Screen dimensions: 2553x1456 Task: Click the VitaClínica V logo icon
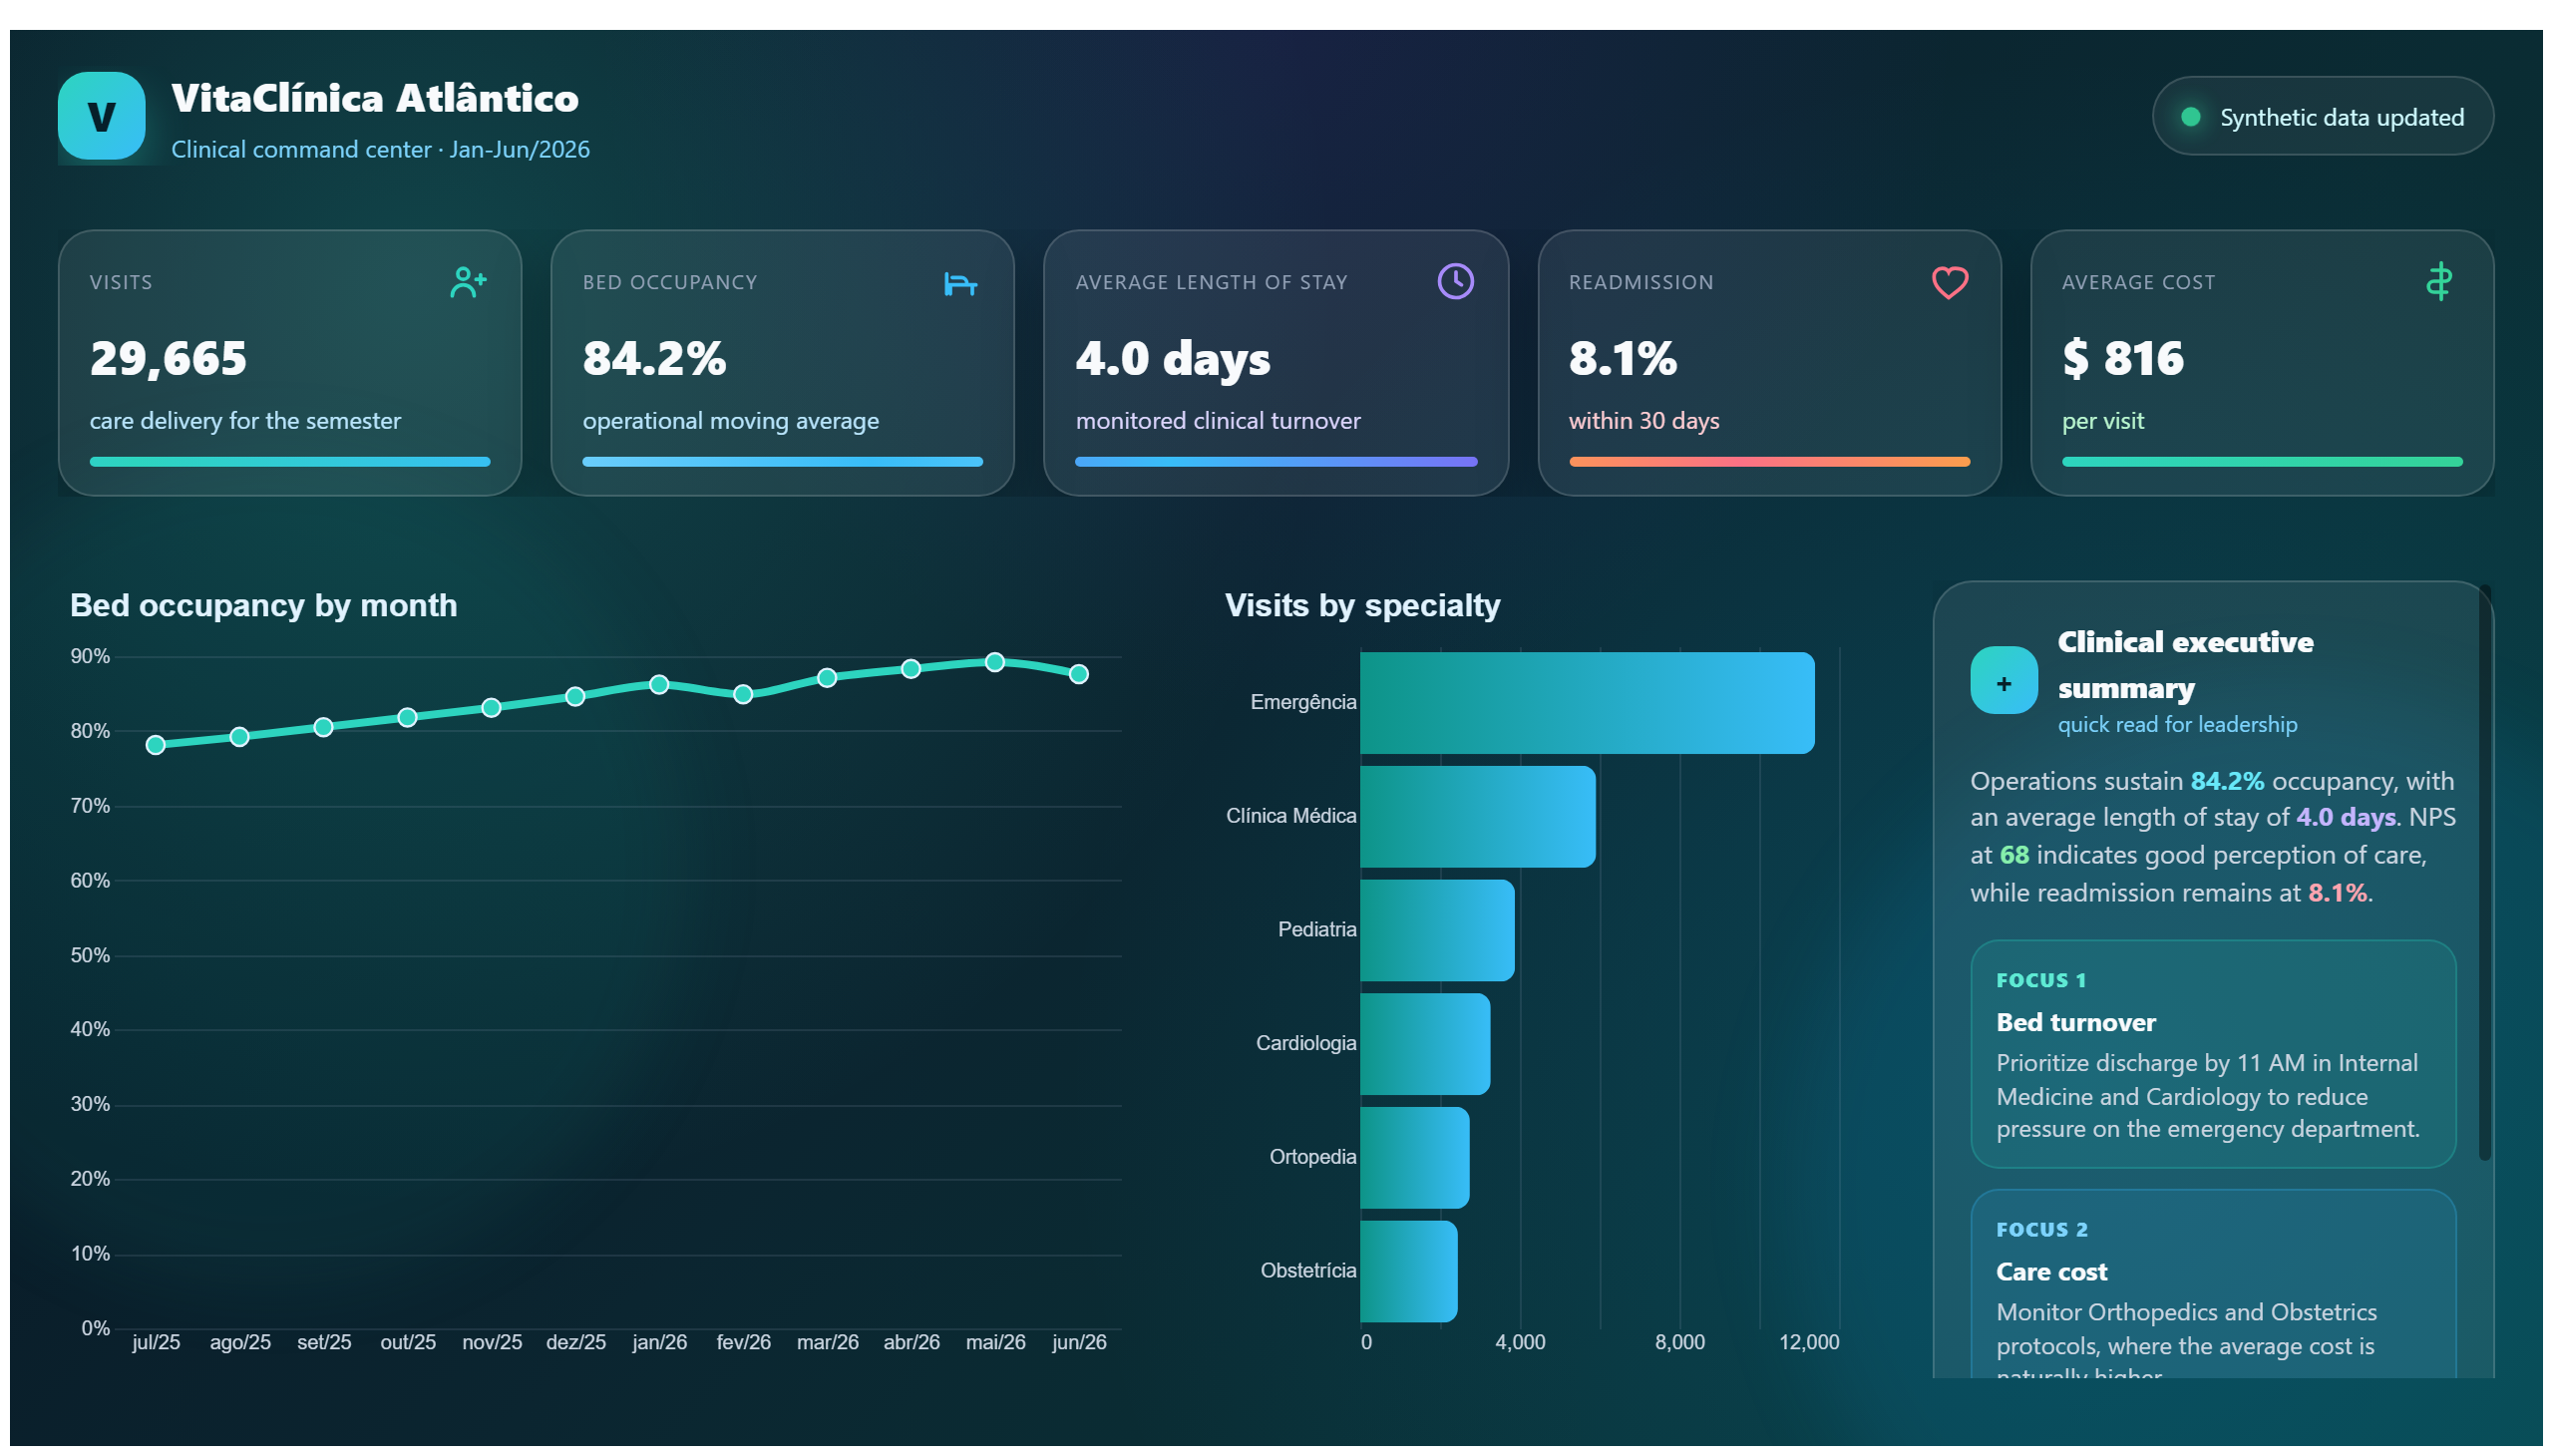click(x=101, y=116)
